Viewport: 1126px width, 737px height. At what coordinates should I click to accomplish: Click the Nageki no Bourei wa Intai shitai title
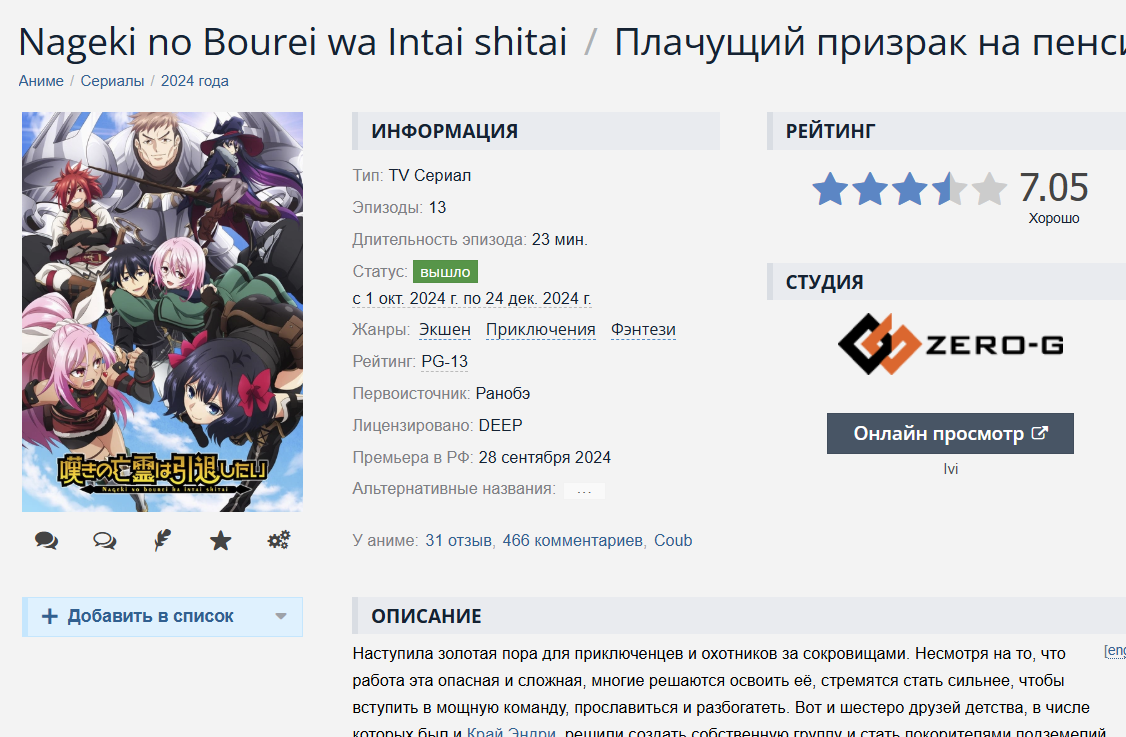tap(292, 42)
